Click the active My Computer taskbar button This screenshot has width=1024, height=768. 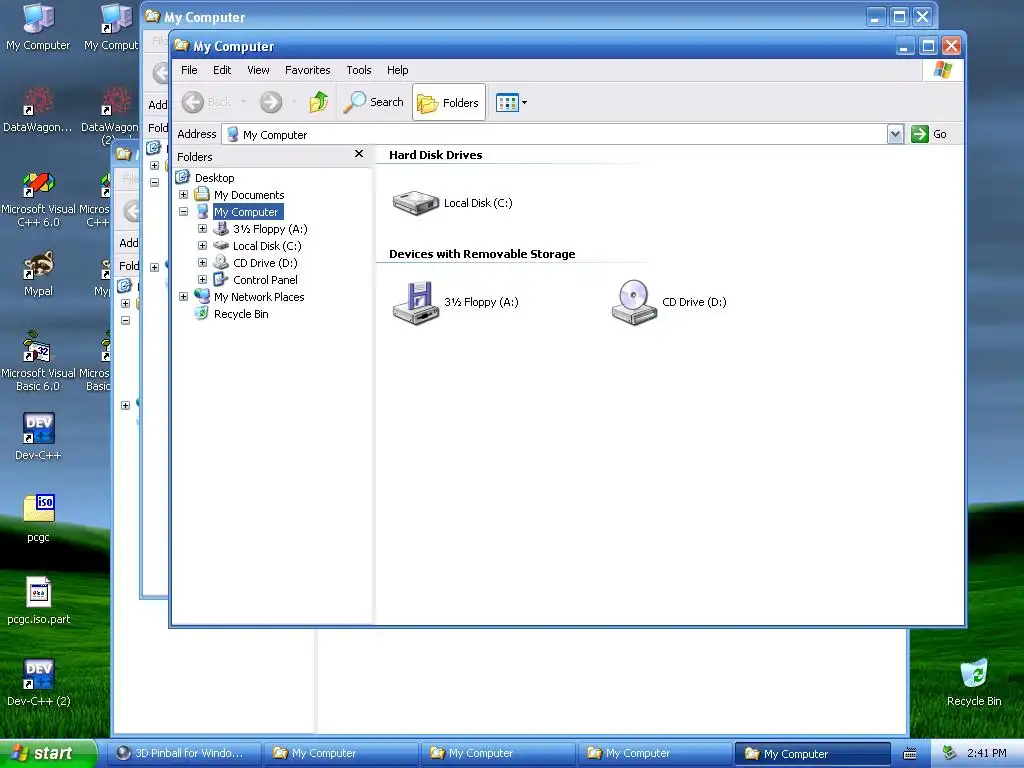[x=812, y=754]
